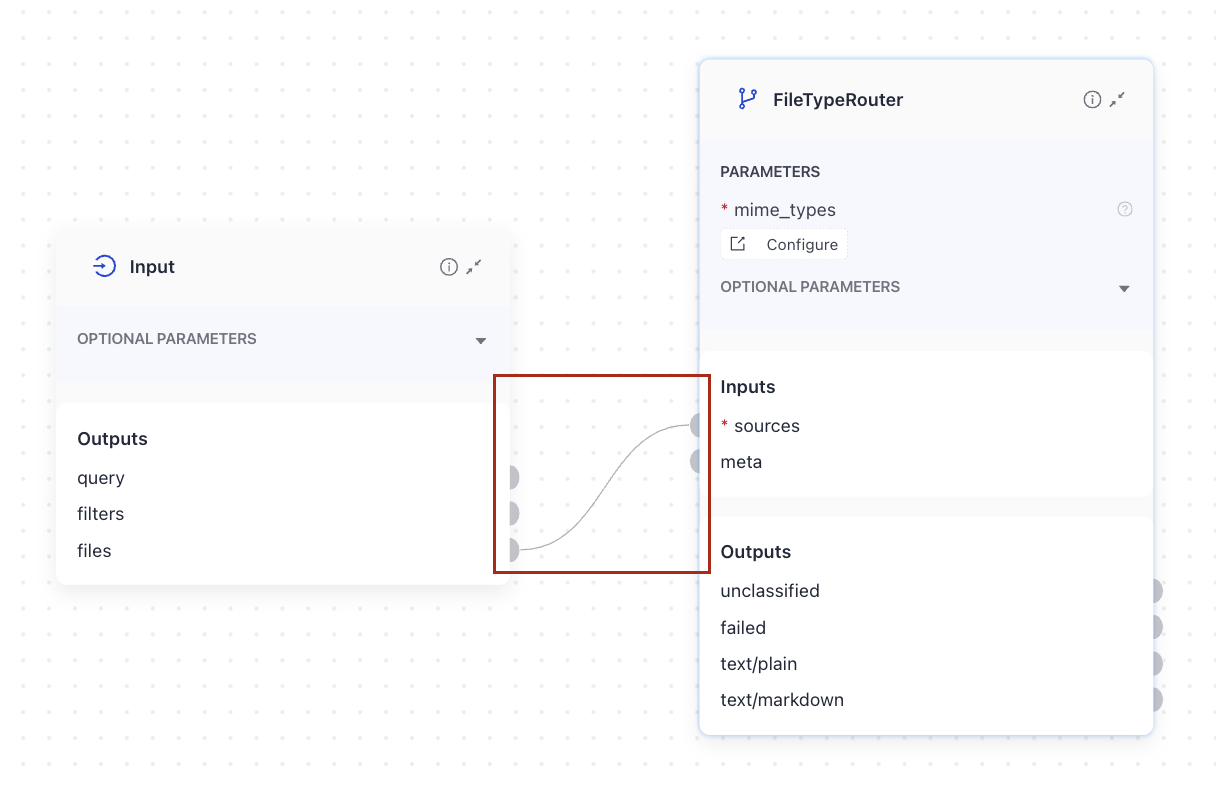The height and width of the screenshot is (788, 1216).
Task: Click the failed output connector port
Action: click(1155, 628)
